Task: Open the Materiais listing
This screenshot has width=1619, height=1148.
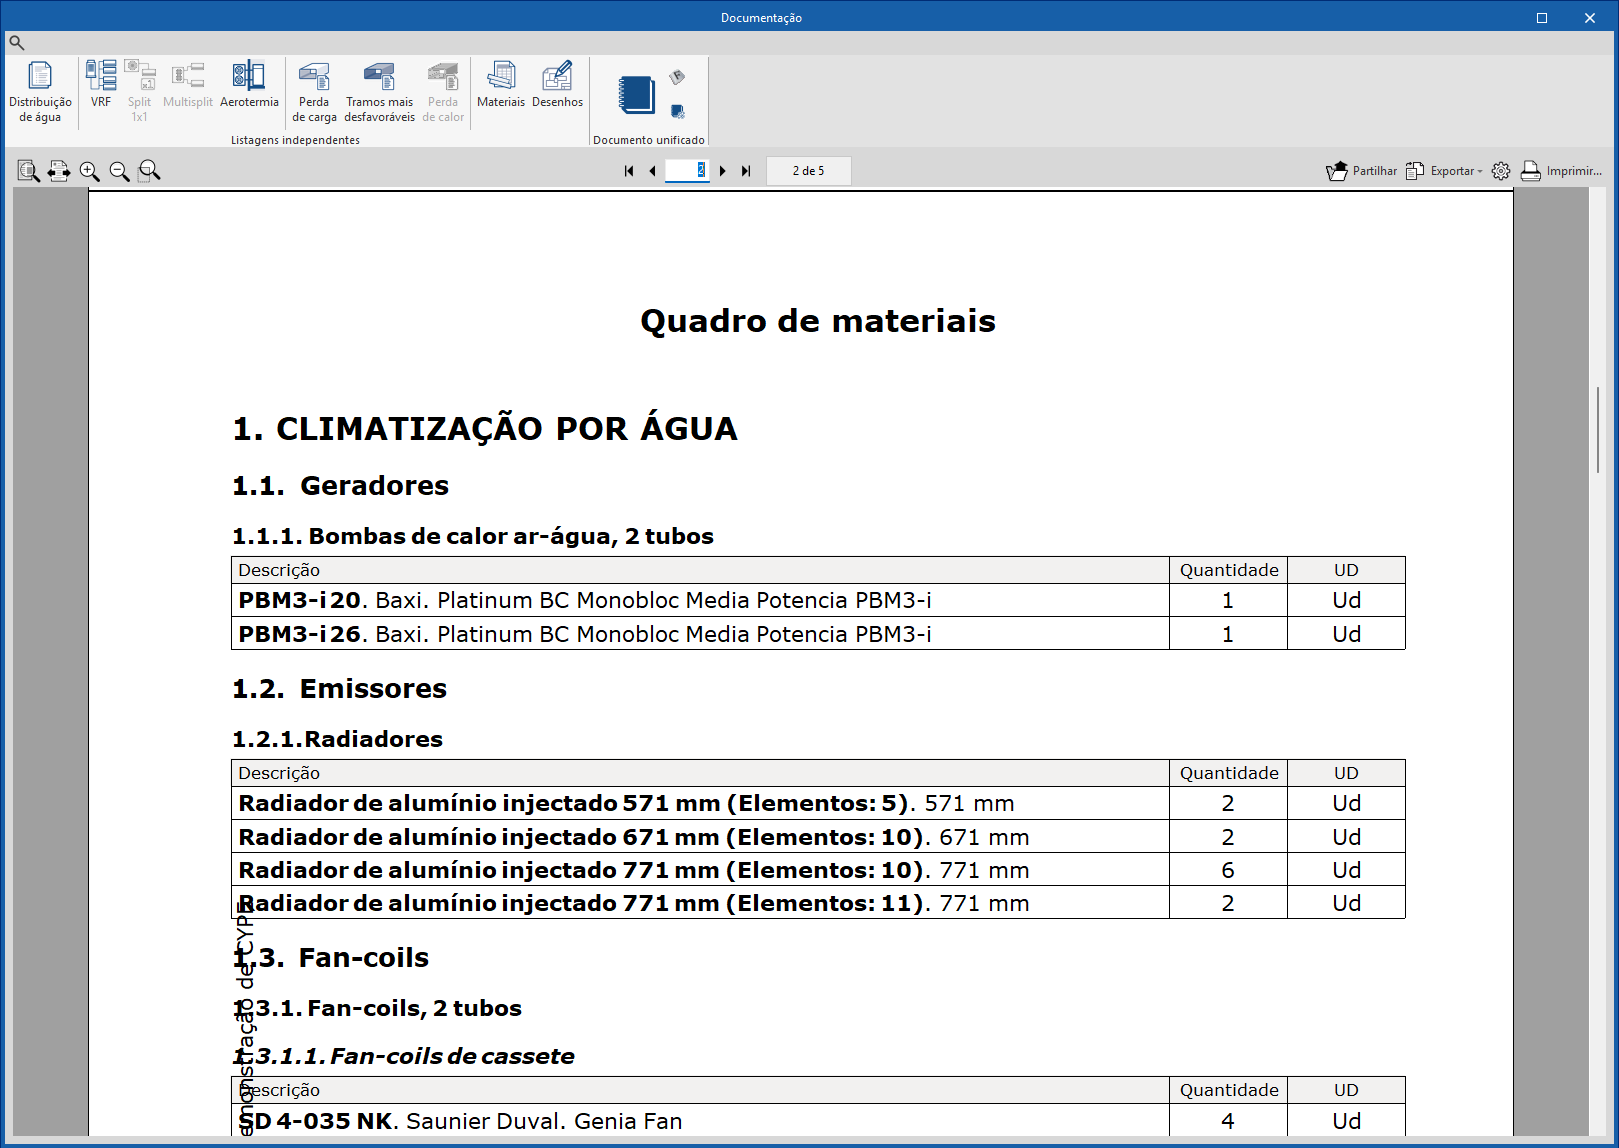Action: (501, 85)
